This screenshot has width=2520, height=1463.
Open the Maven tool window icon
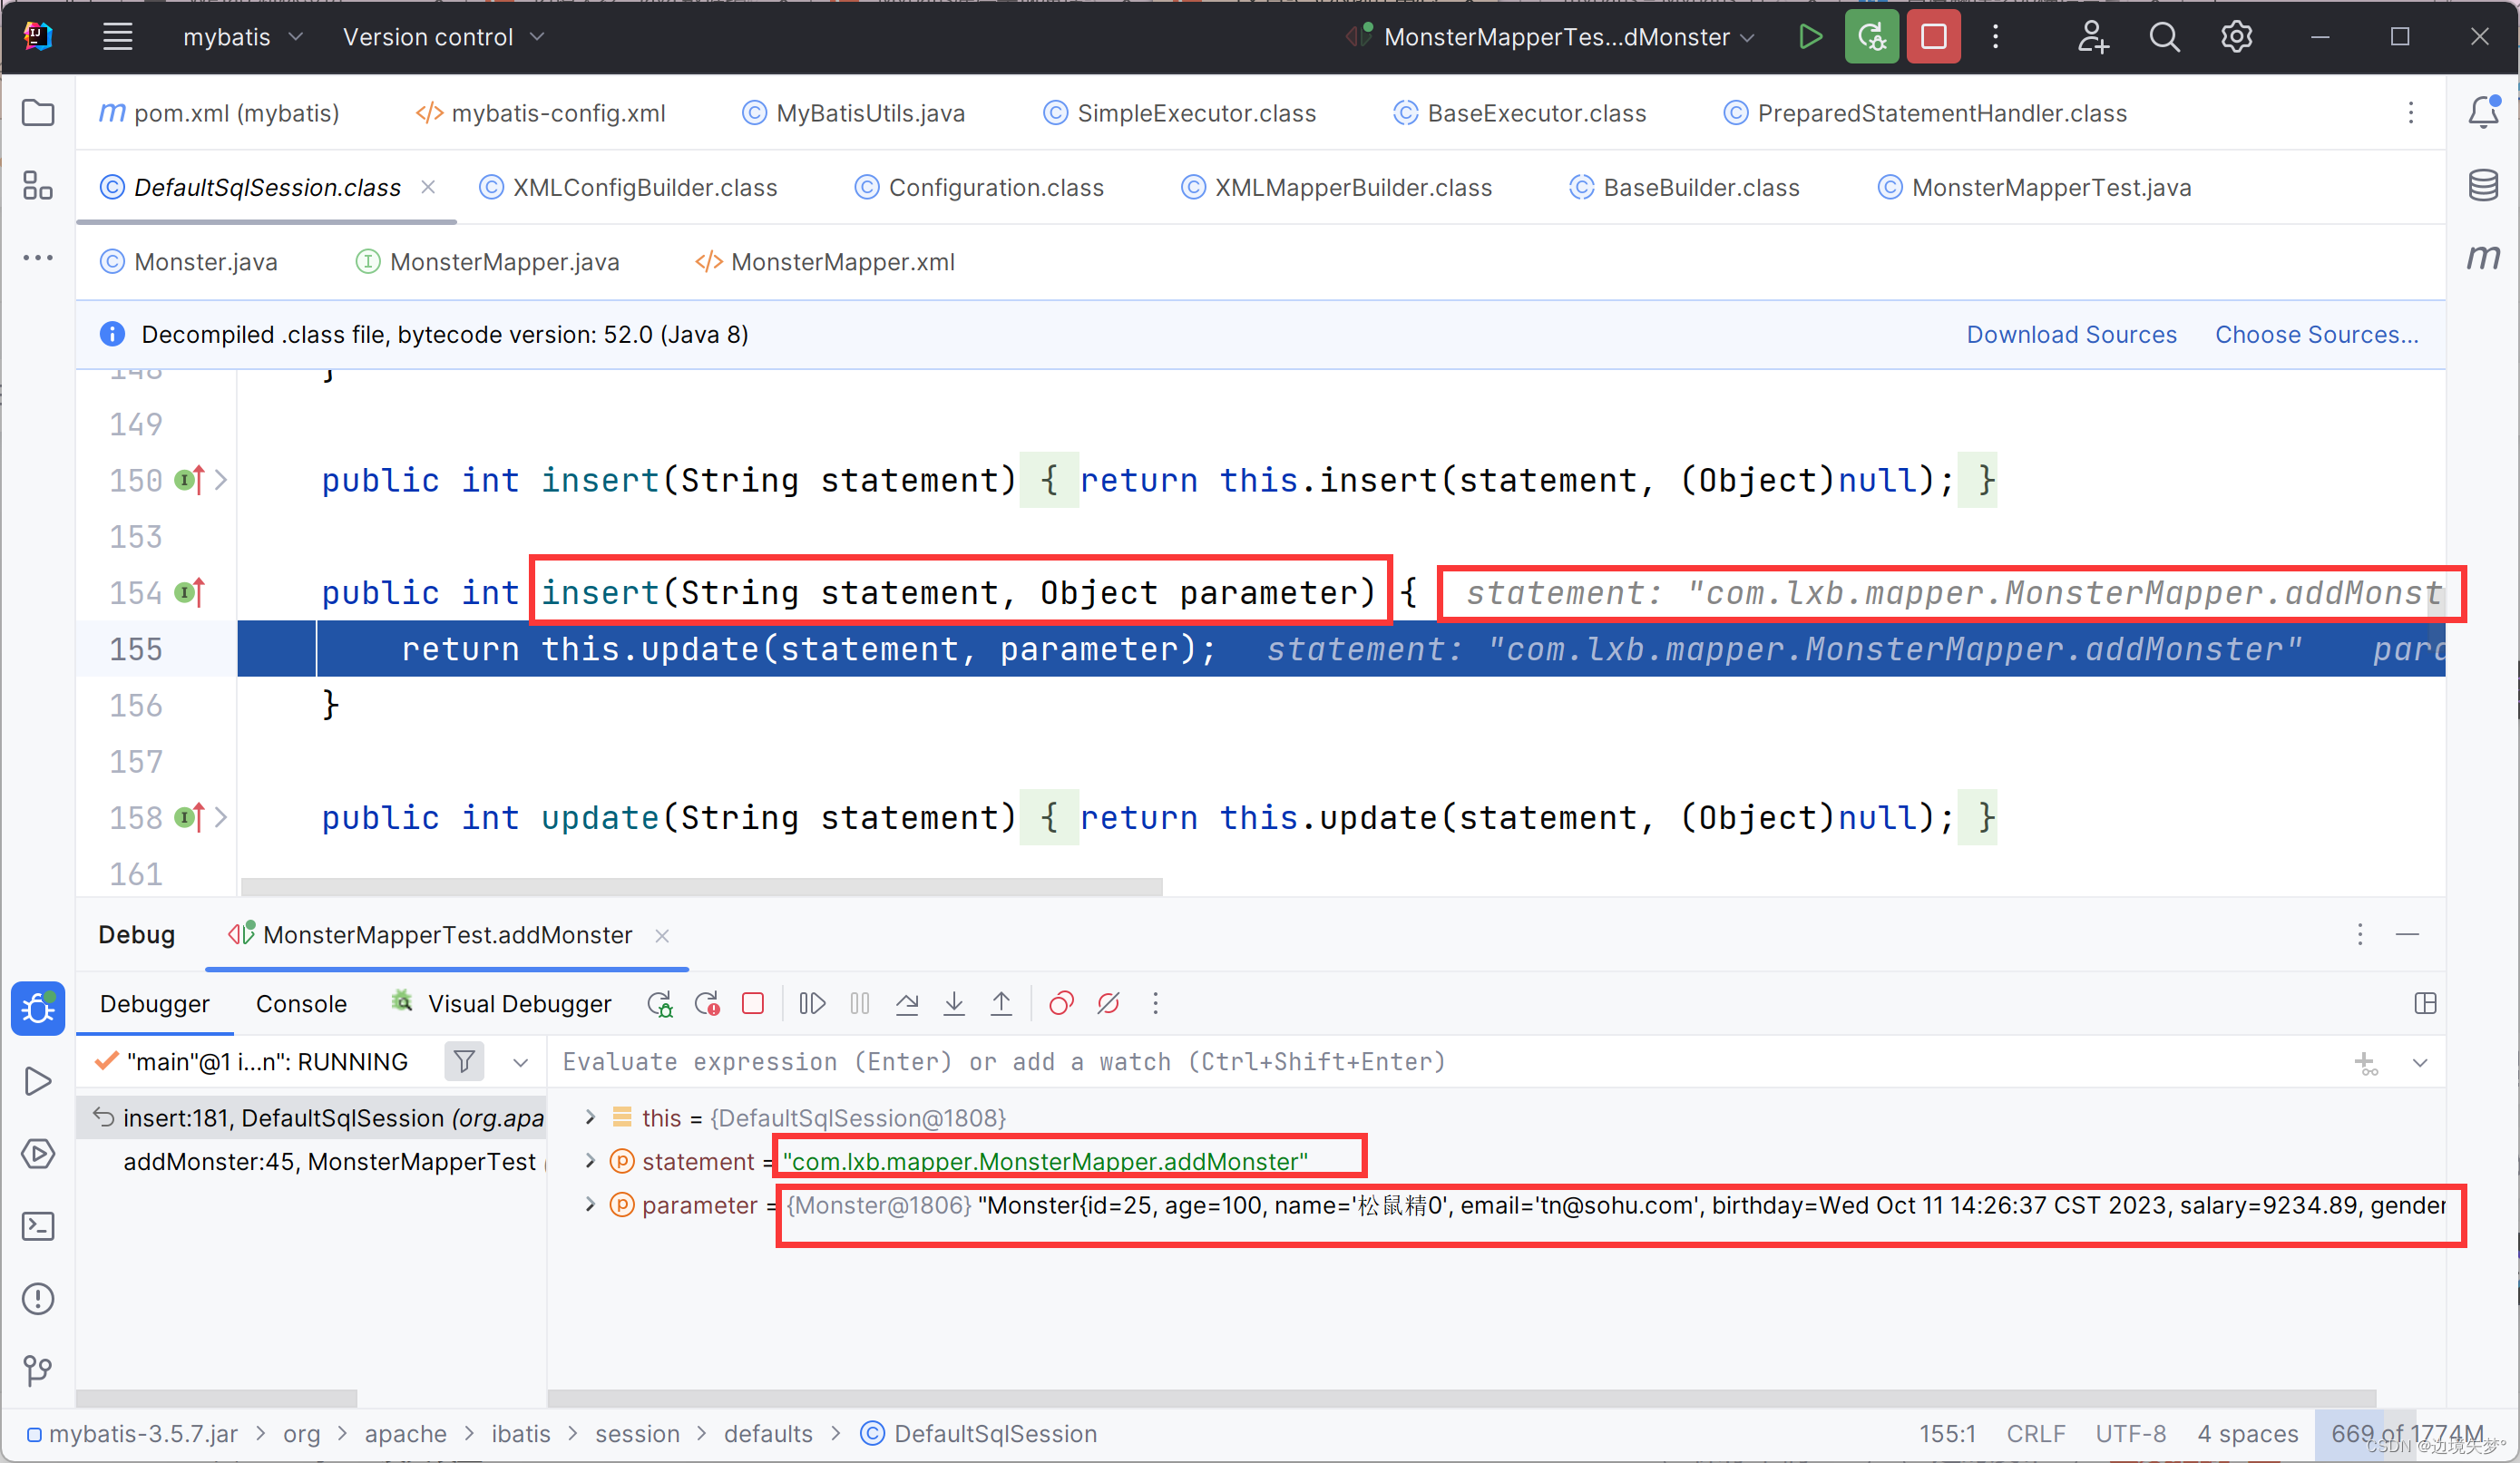click(2483, 258)
